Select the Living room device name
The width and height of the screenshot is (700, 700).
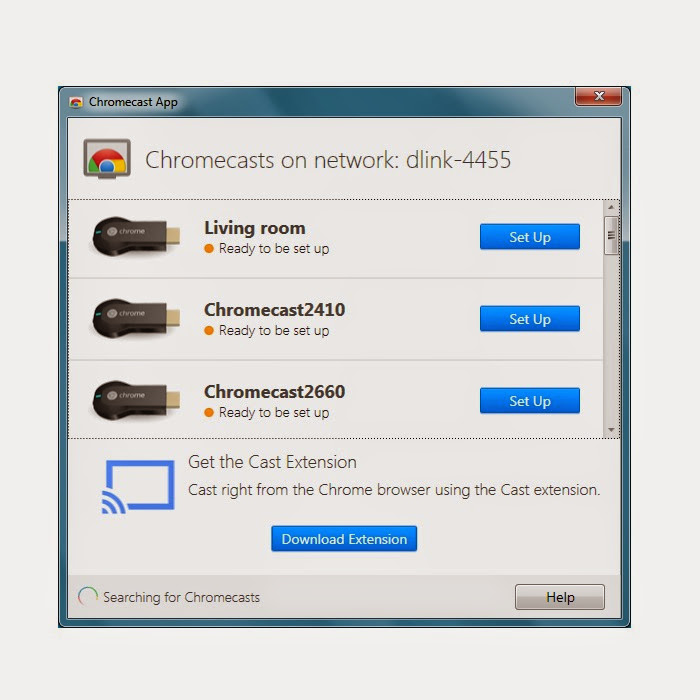255,228
